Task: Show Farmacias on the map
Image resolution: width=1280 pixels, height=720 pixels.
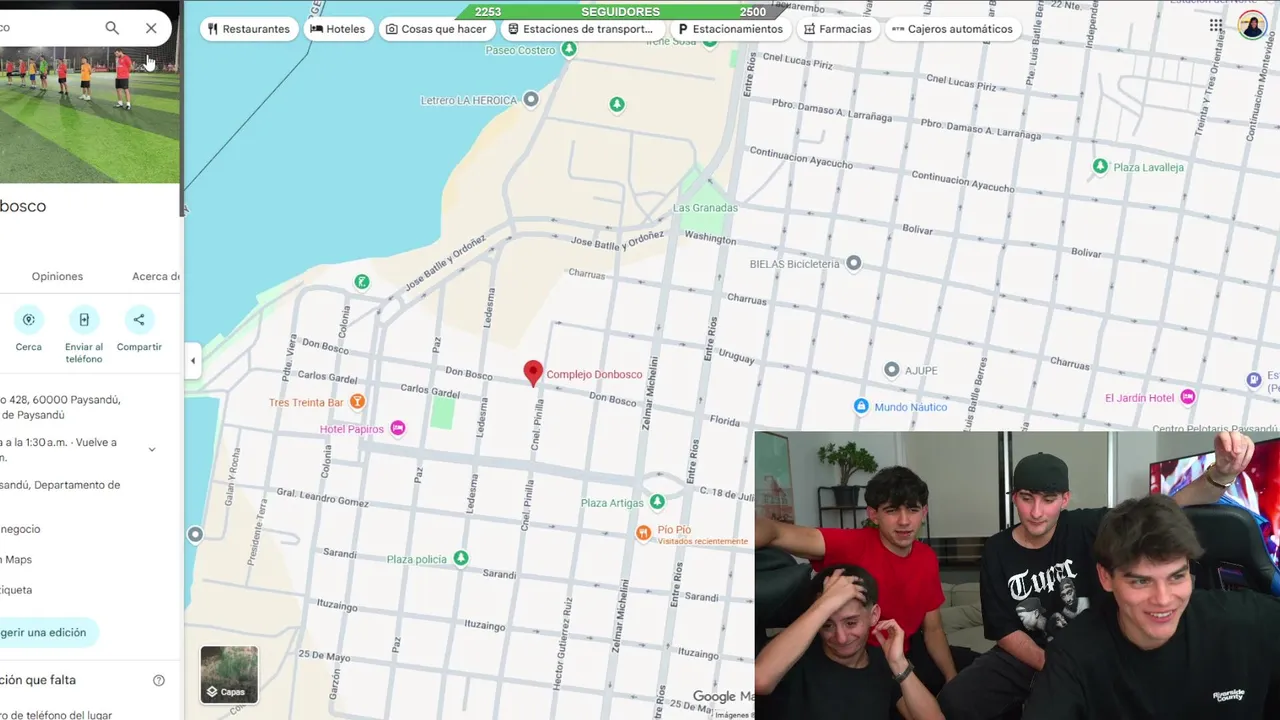Action: pyautogui.click(x=838, y=29)
